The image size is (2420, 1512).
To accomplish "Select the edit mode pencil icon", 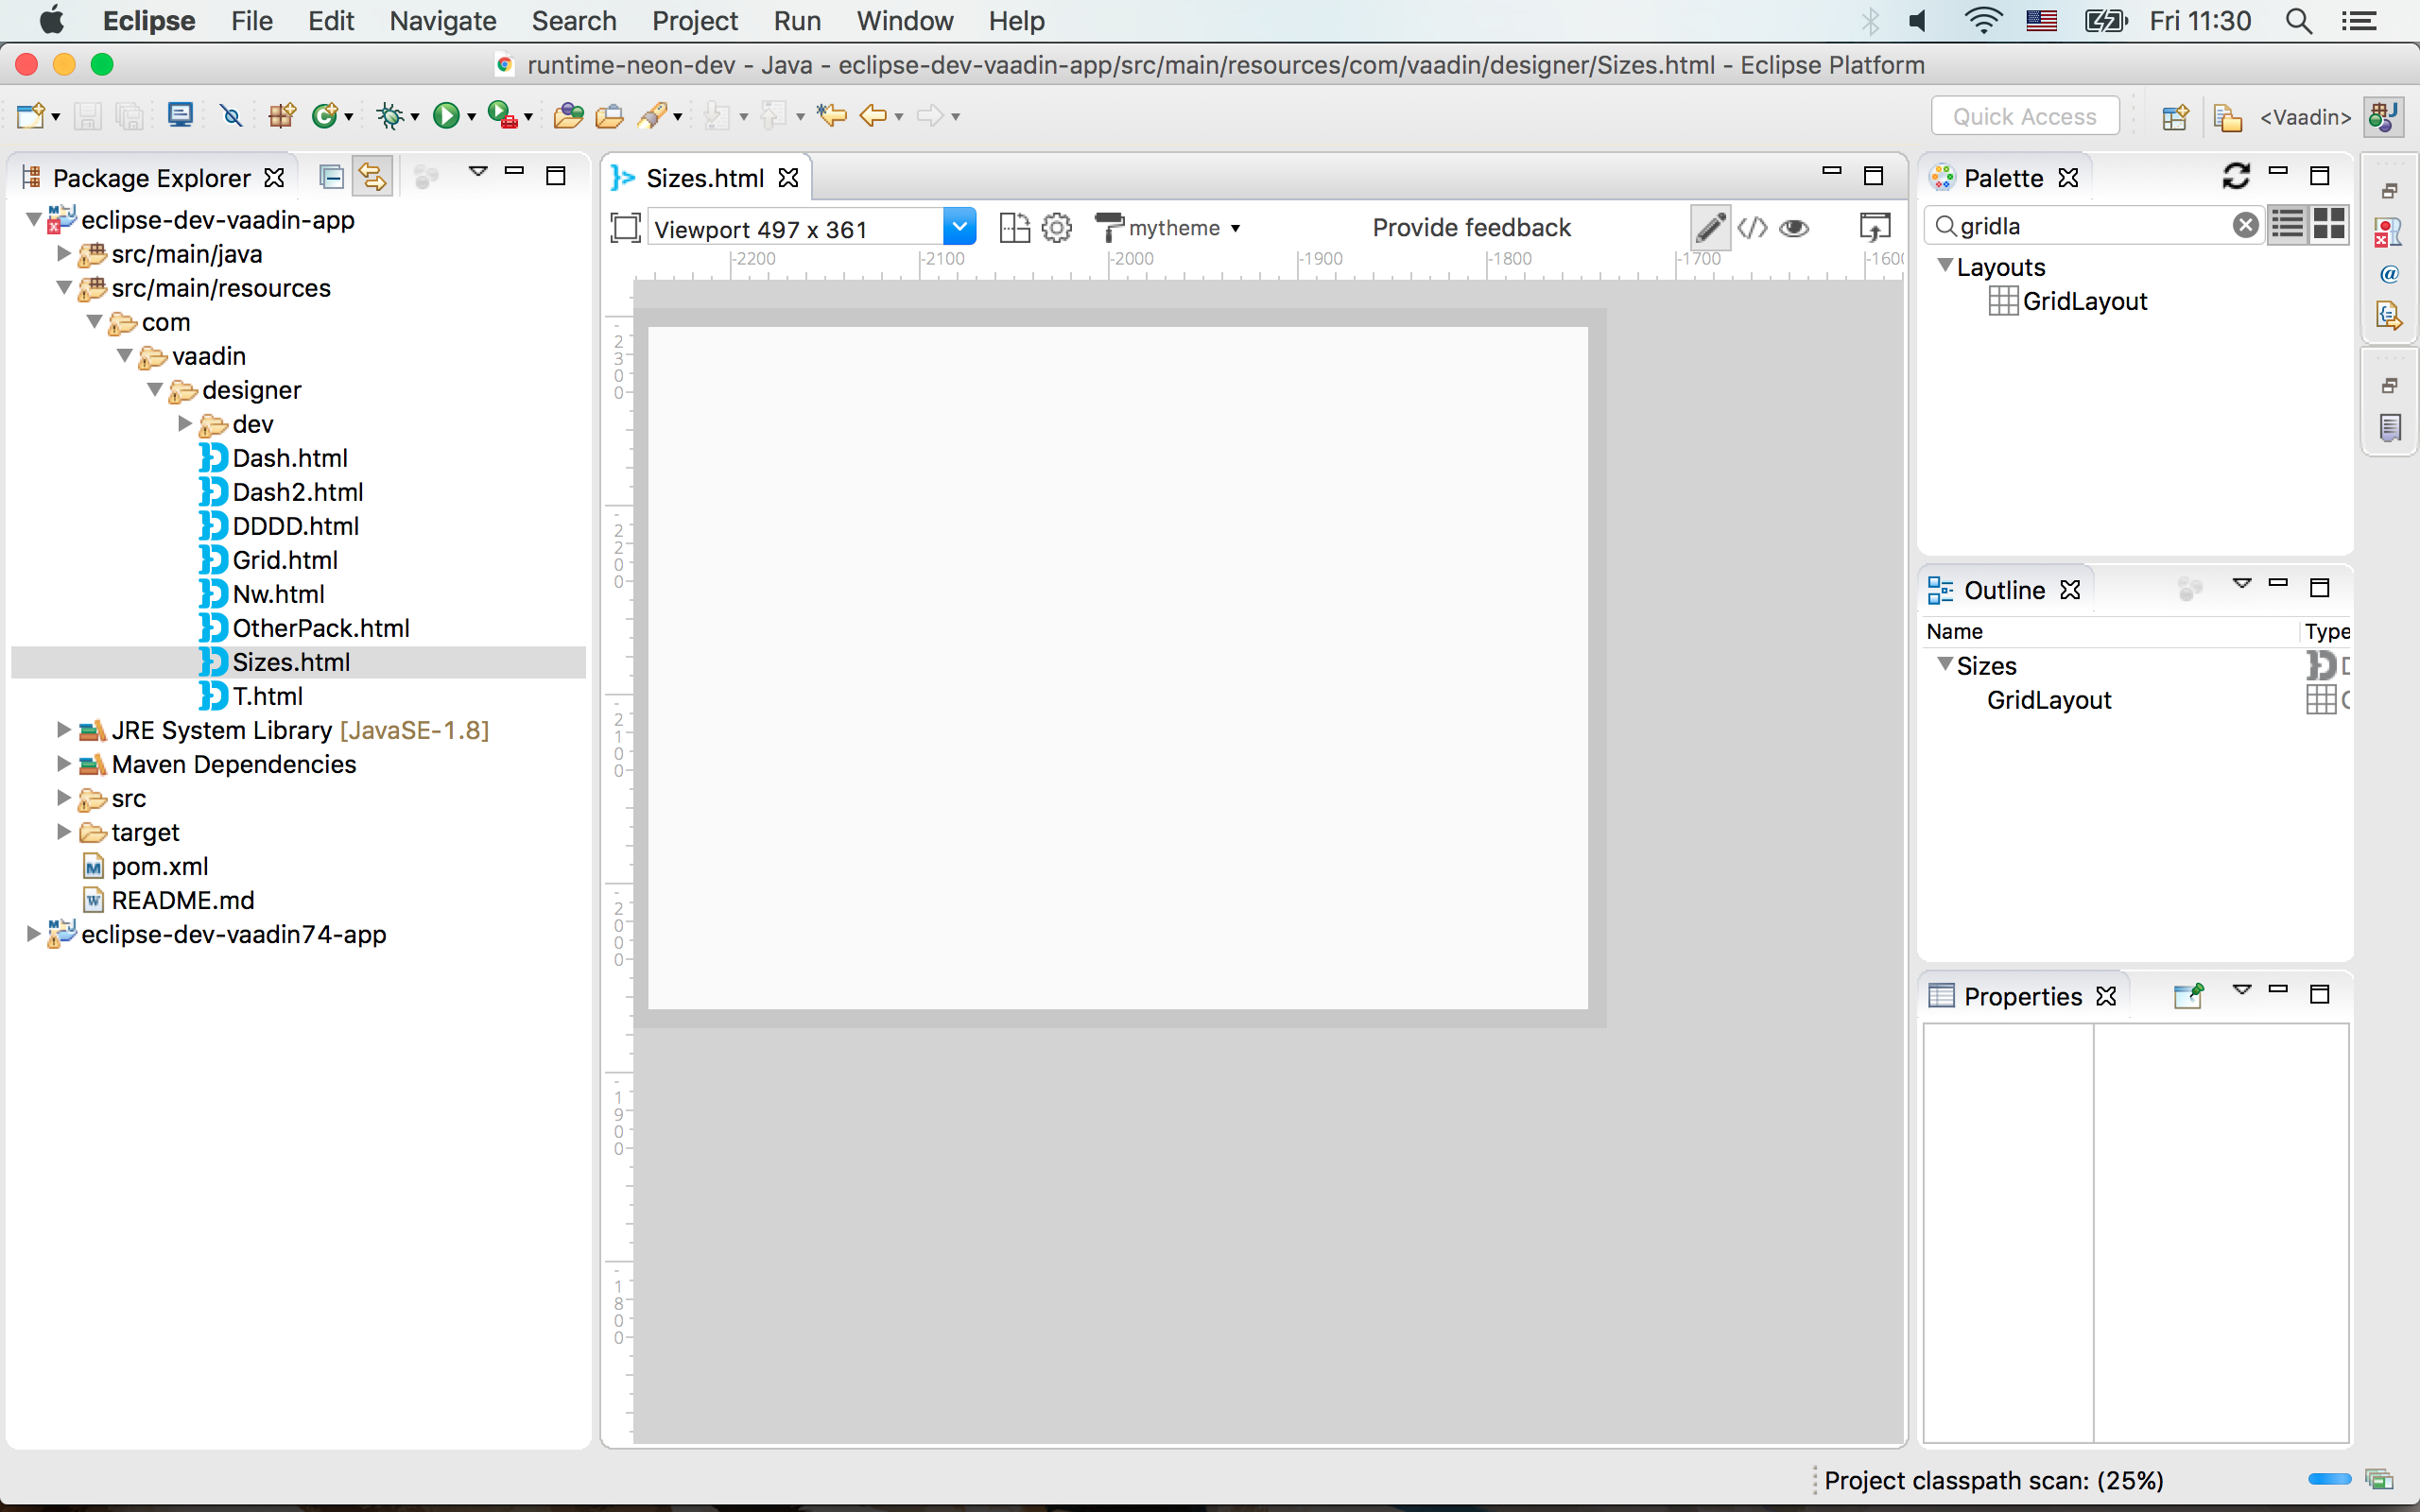I will (1710, 228).
